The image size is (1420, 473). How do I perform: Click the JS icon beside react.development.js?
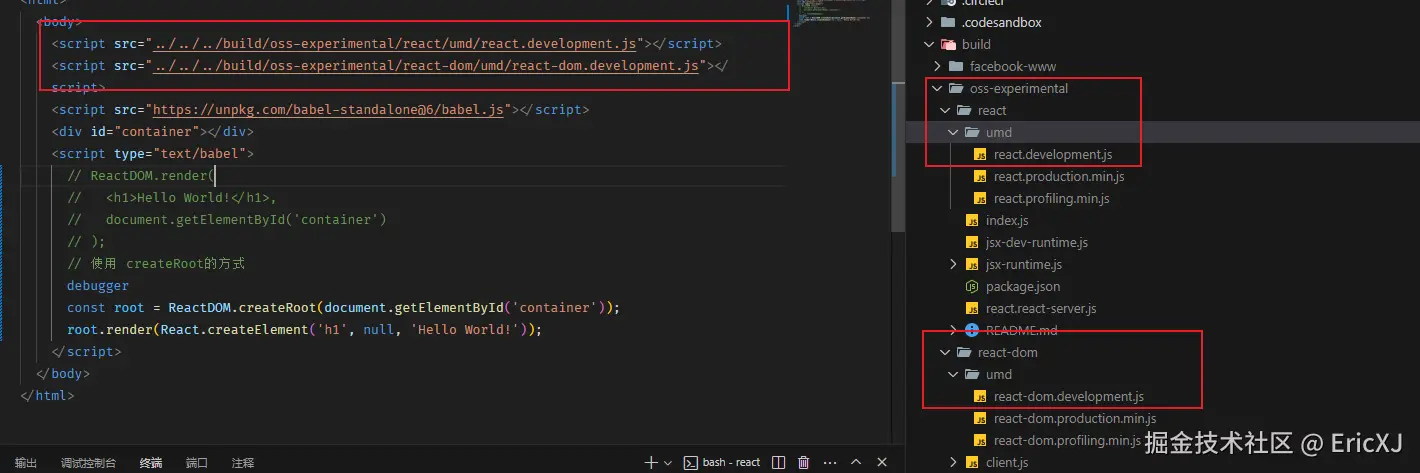pyautogui.click(x=980, y=154)
